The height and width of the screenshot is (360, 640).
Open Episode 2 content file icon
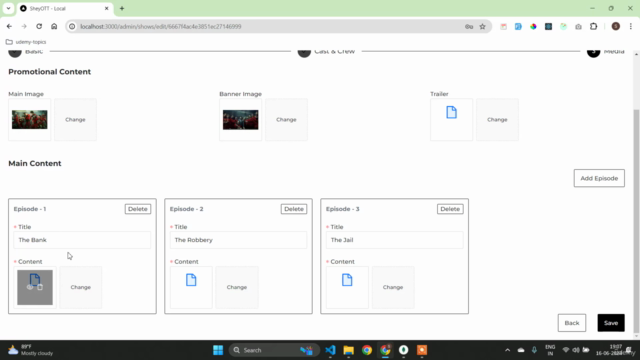click(191, 280)
